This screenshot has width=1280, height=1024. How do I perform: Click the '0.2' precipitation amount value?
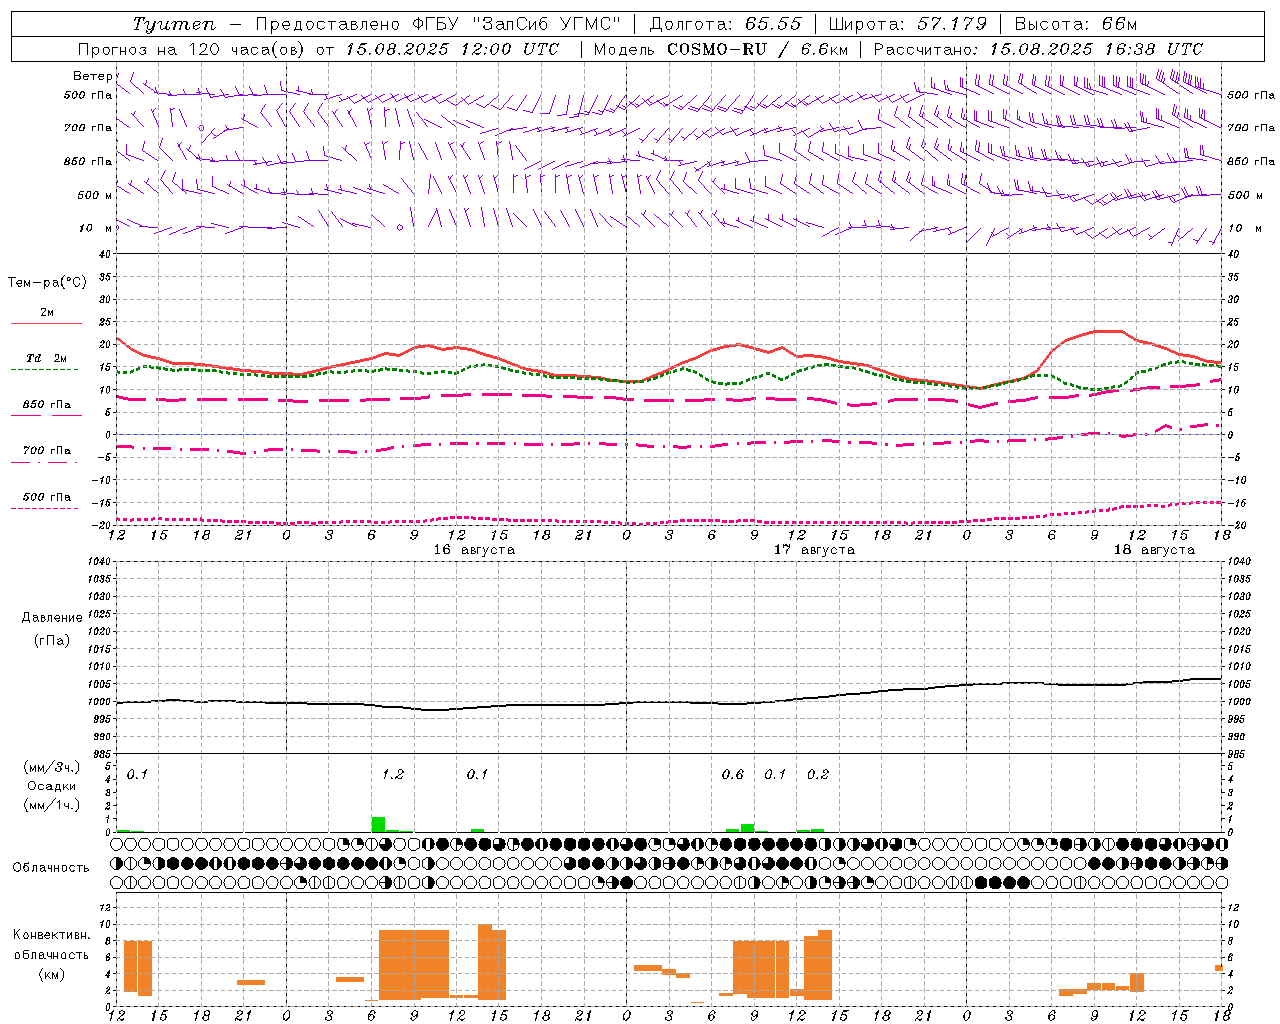818,774
